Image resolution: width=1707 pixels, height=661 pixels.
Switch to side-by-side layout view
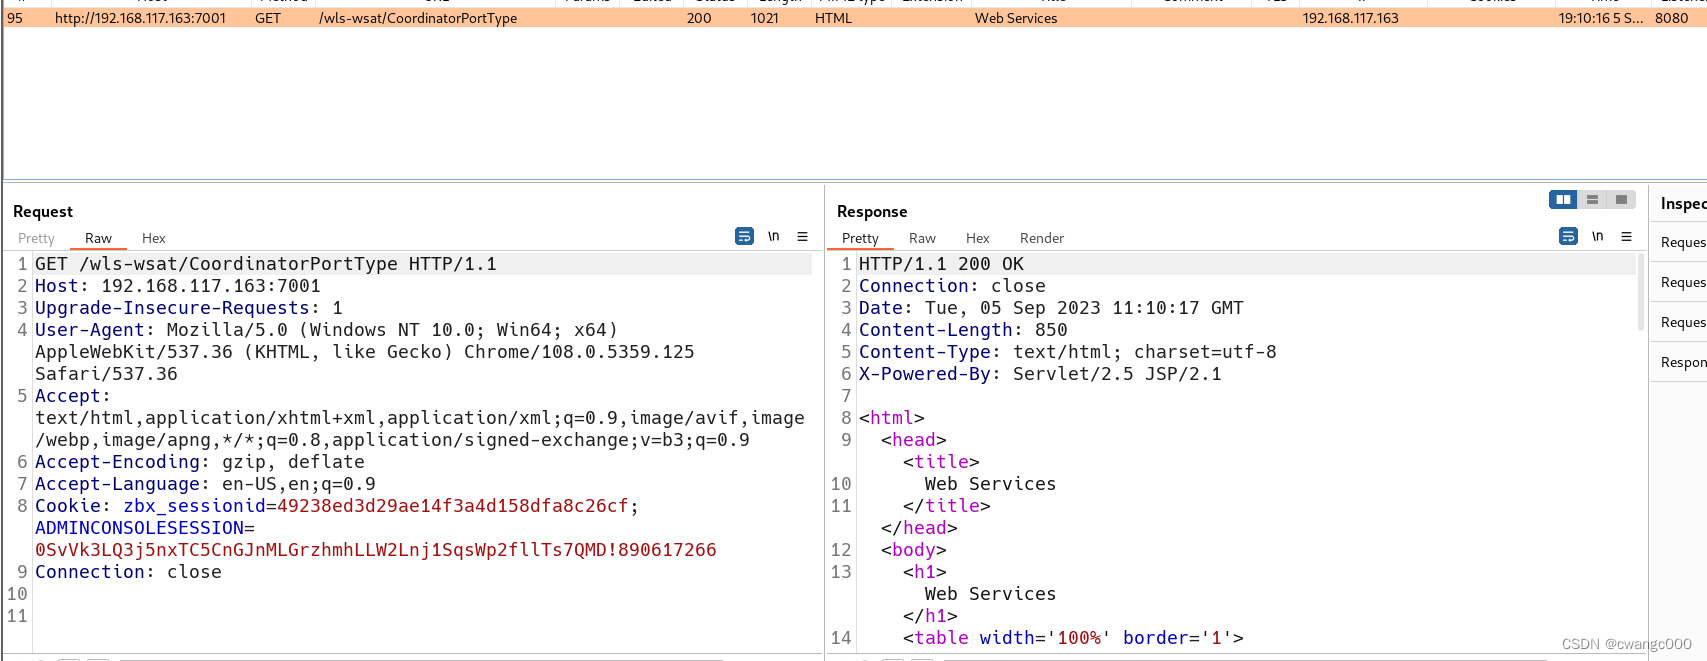[x=1563, y=200]
